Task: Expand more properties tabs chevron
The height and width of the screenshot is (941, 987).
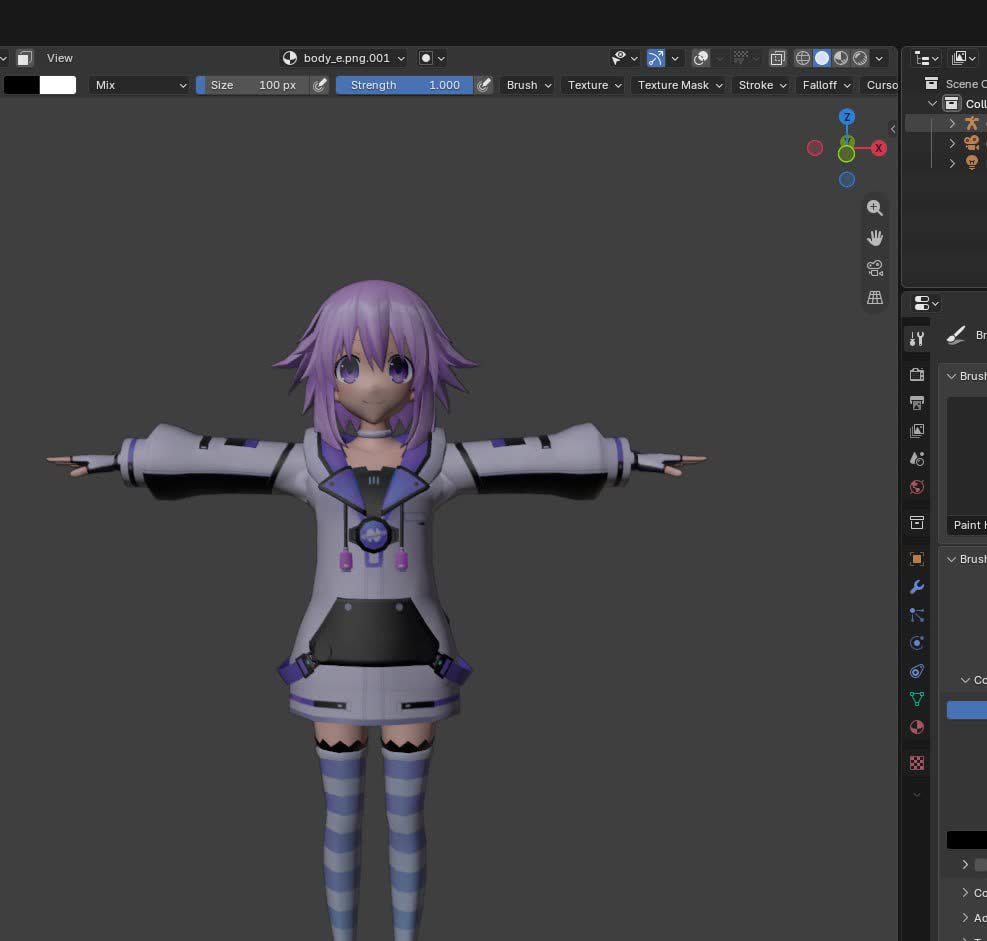Action: (x=916, y=794)
